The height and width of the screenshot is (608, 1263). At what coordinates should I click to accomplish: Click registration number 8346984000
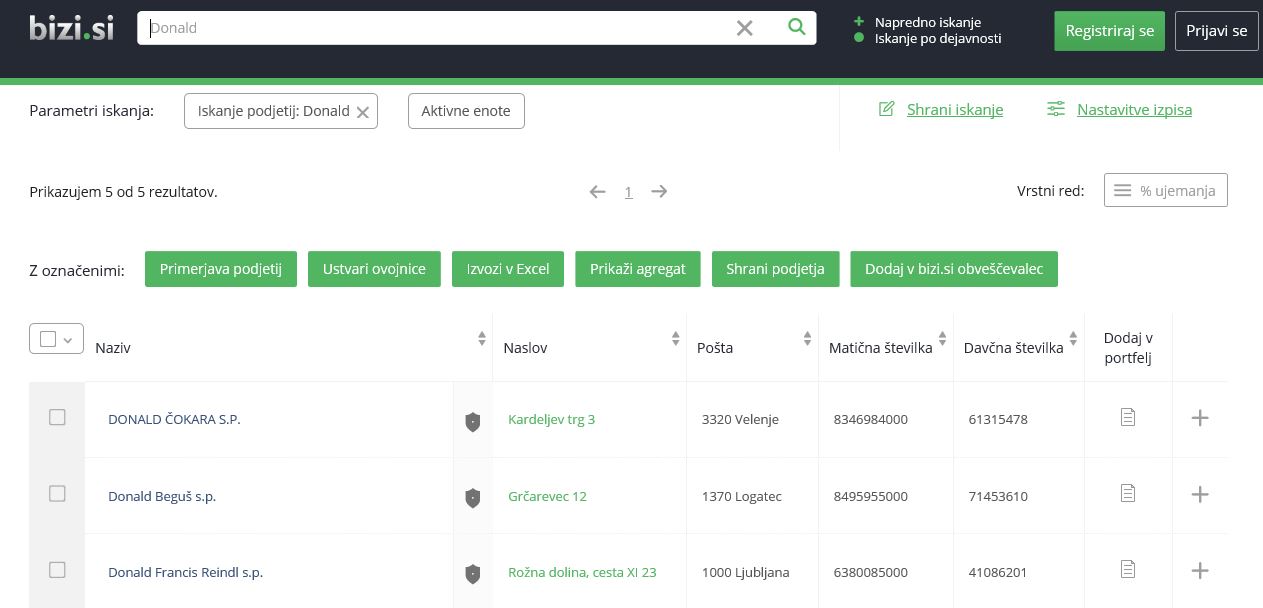pos(870,419)
